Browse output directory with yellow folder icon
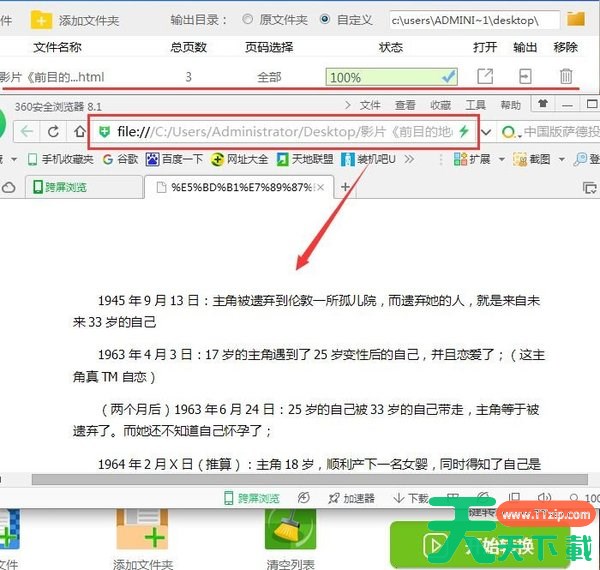The height and width of the screenshot is (570, 600). tap(576, 19)
